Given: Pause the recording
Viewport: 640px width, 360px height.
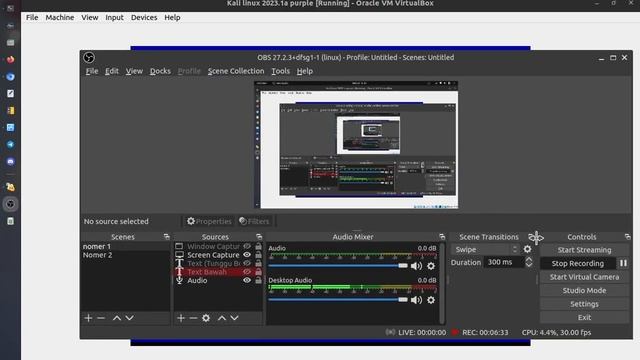Looking at the screenshot, I should (623, 263).
